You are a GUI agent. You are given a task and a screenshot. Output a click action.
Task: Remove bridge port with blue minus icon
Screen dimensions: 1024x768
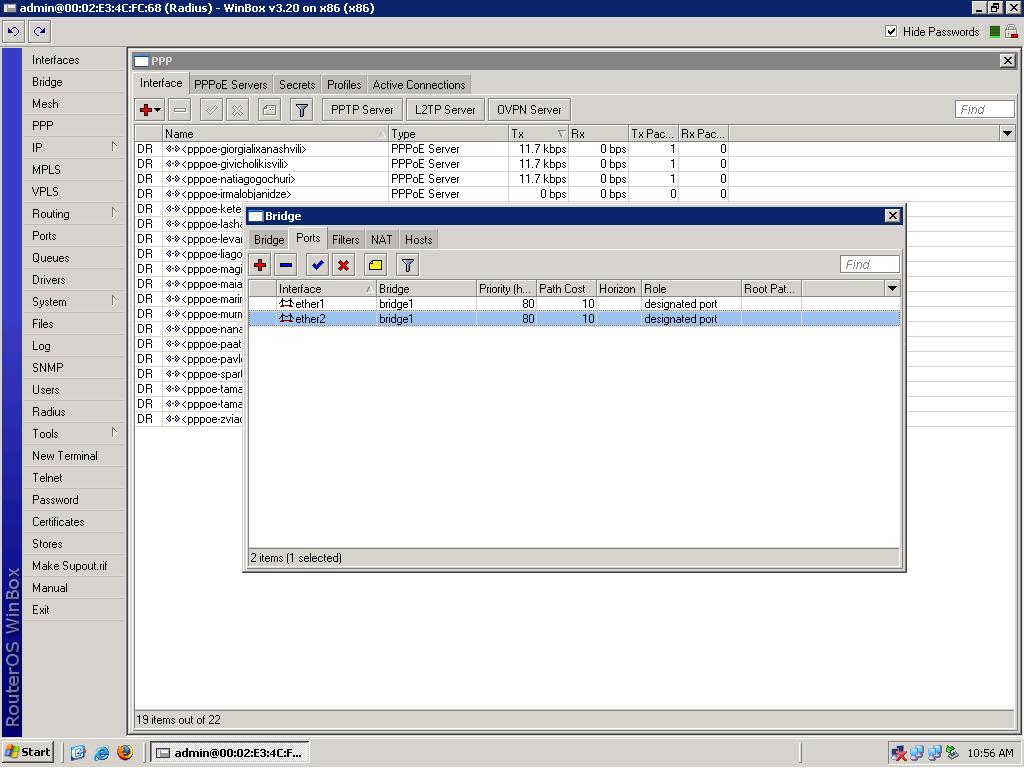click(x=286, y=265)
